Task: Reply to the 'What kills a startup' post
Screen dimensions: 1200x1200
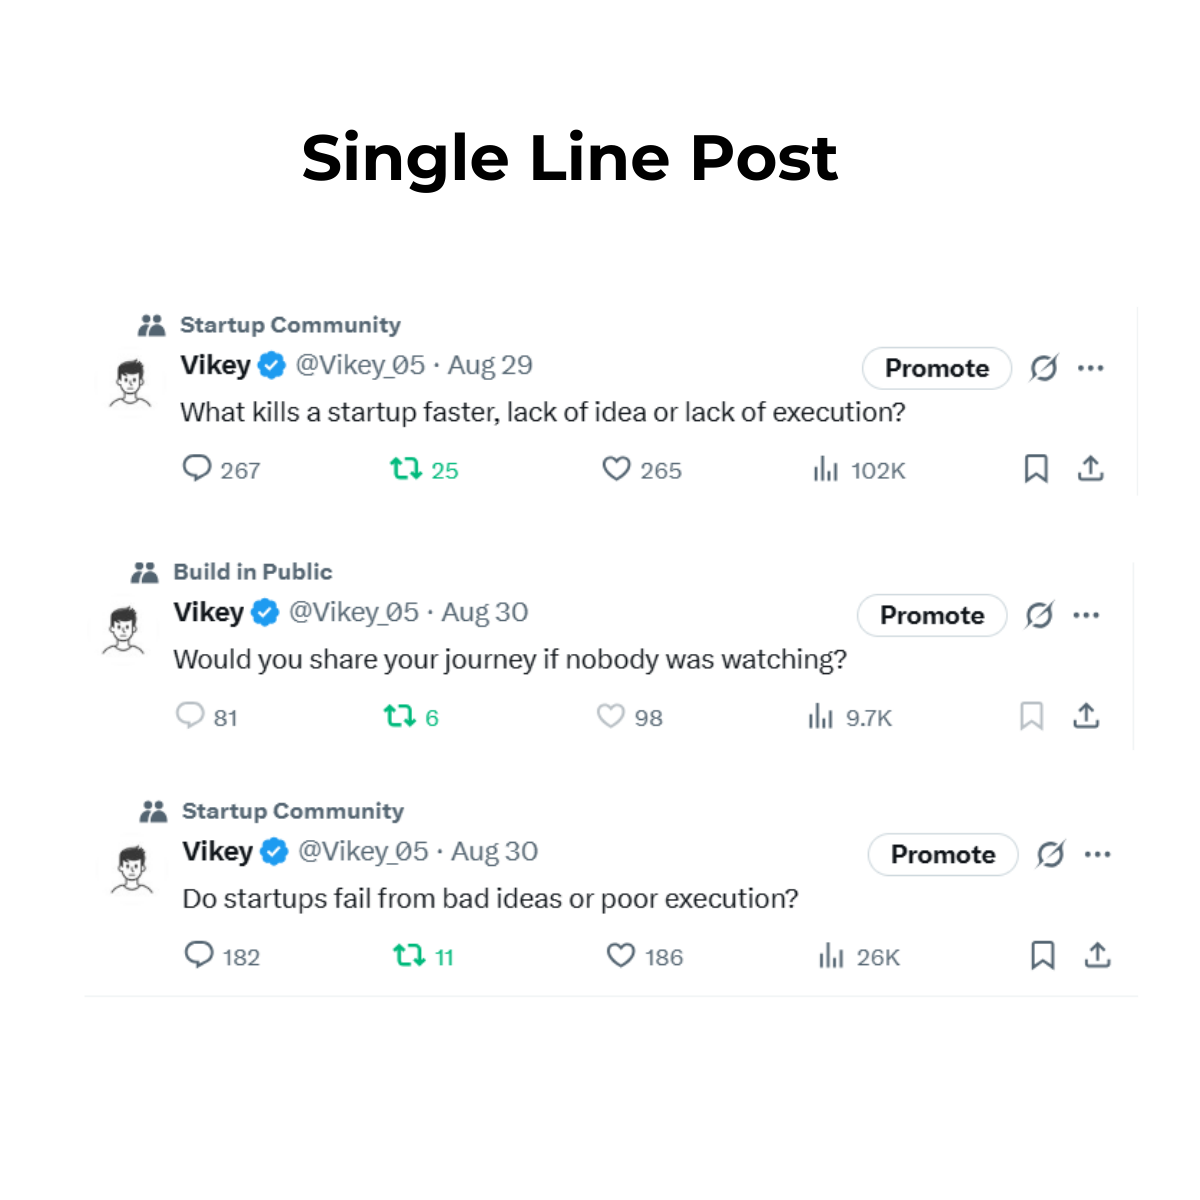Action: [x=197, y=469]
